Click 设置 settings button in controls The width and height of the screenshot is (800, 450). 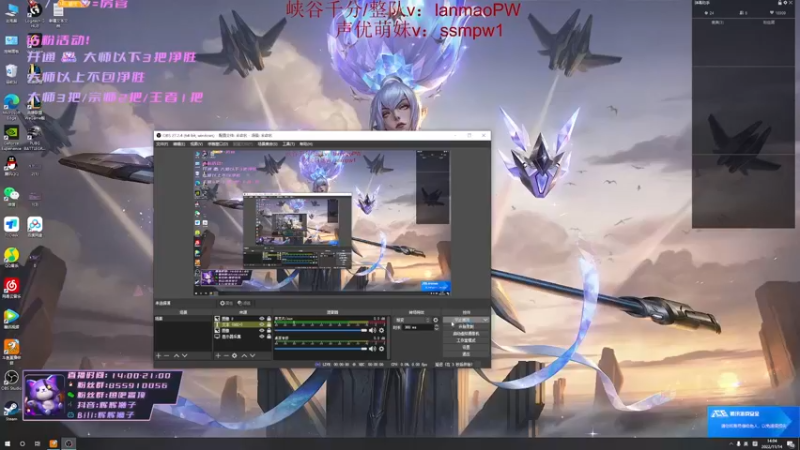coord(466,347)
